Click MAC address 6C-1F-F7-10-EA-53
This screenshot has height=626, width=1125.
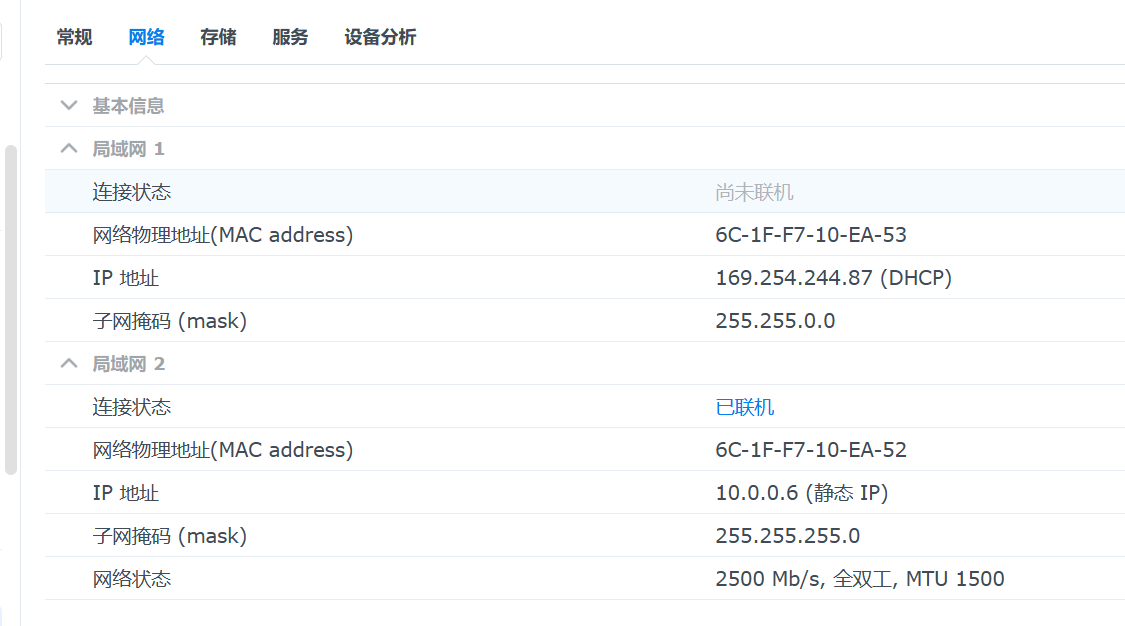click(x=811, y=235)
